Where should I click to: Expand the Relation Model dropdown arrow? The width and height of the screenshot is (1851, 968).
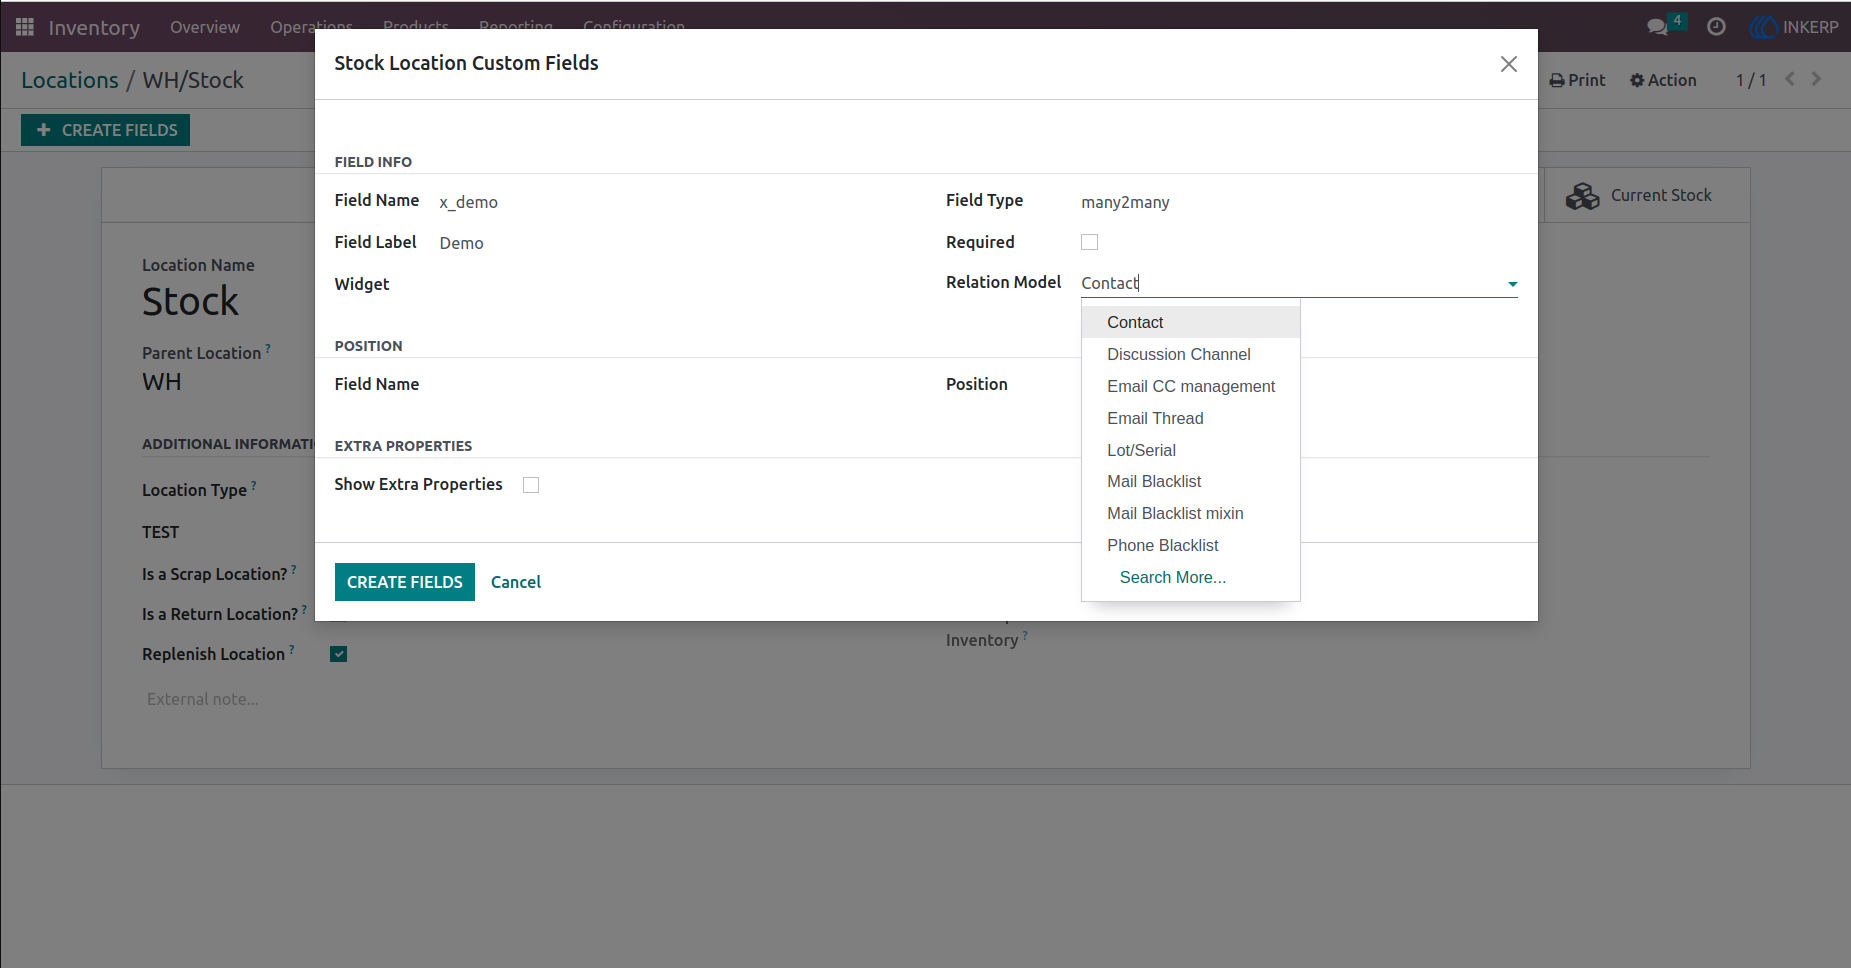[1512, 284]
